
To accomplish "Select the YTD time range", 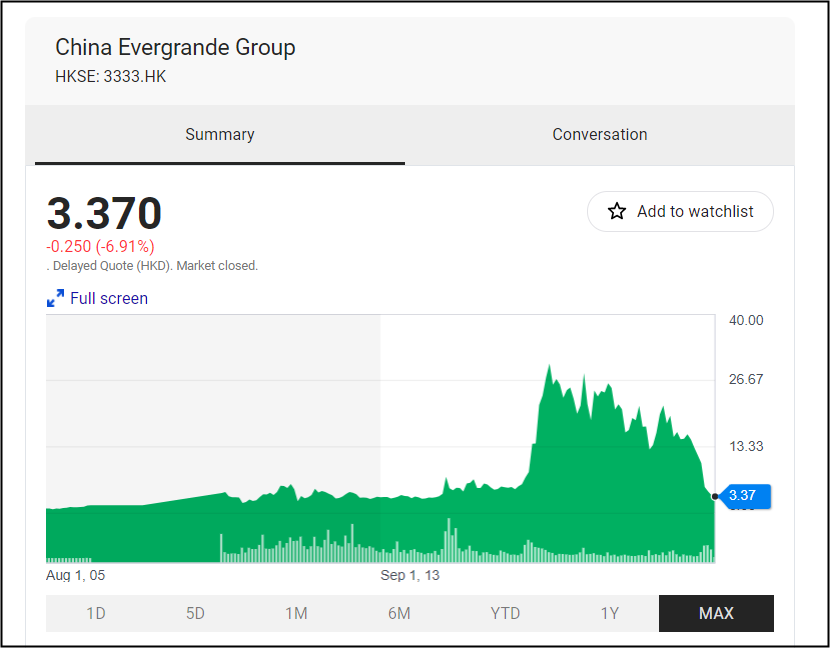I will click(x=505, y=613).
